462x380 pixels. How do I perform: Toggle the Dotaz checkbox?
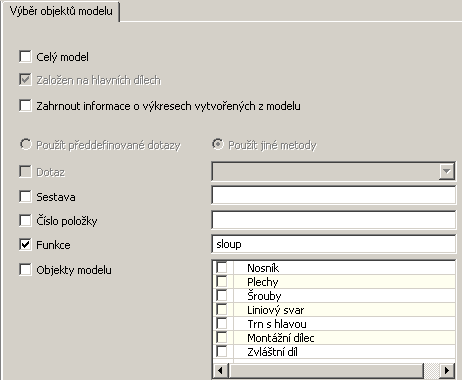click(25, 172)
